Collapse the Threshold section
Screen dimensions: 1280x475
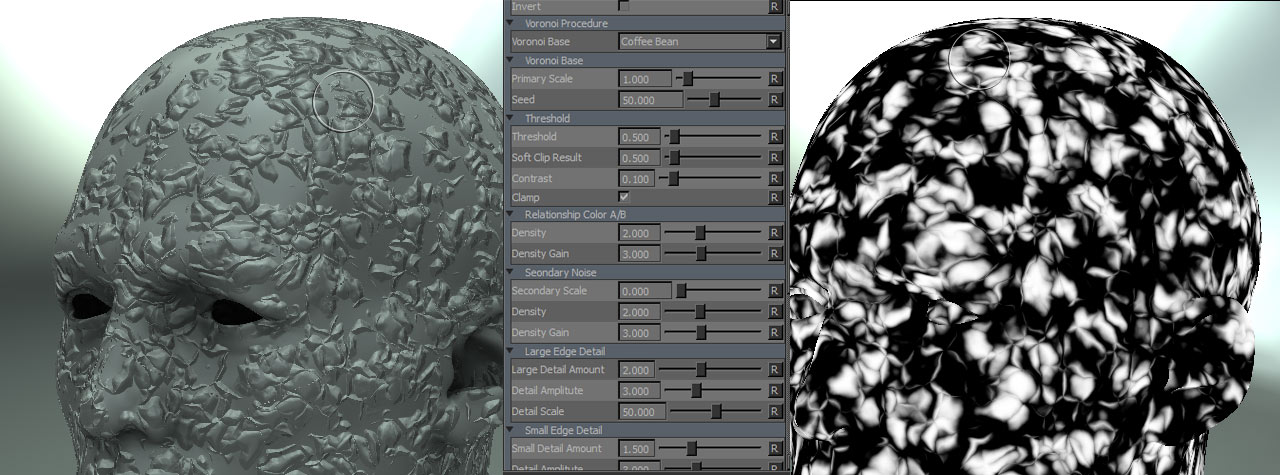(517, 118)
